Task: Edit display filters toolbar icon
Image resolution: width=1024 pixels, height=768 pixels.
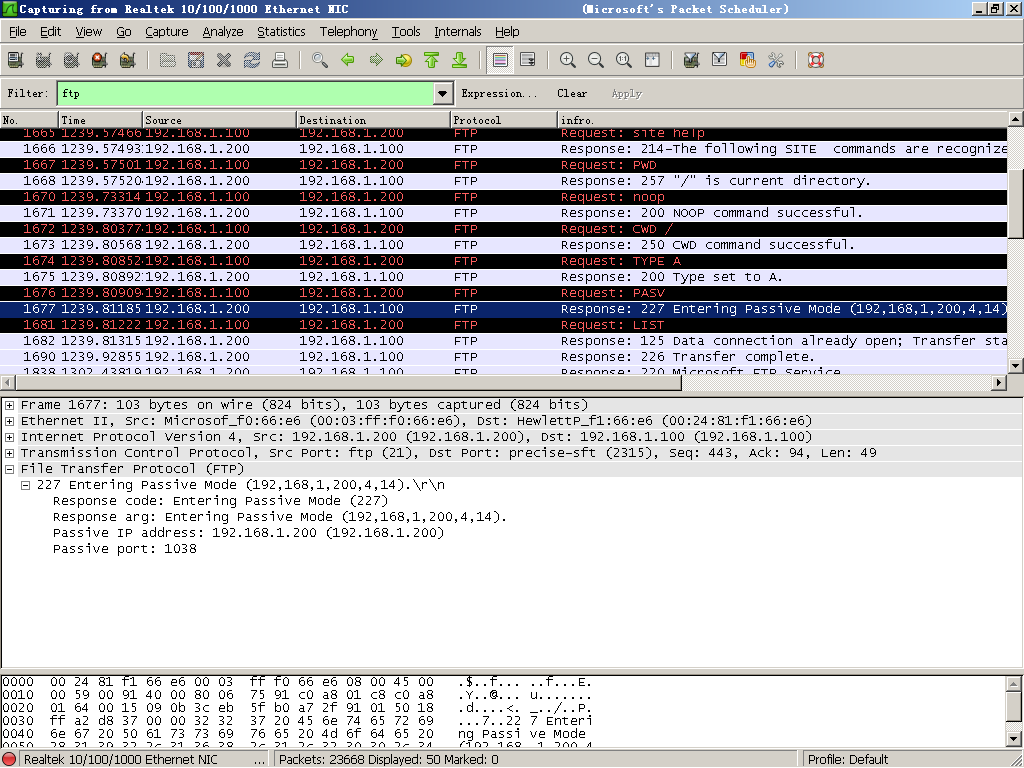Action: click(720, 60)
